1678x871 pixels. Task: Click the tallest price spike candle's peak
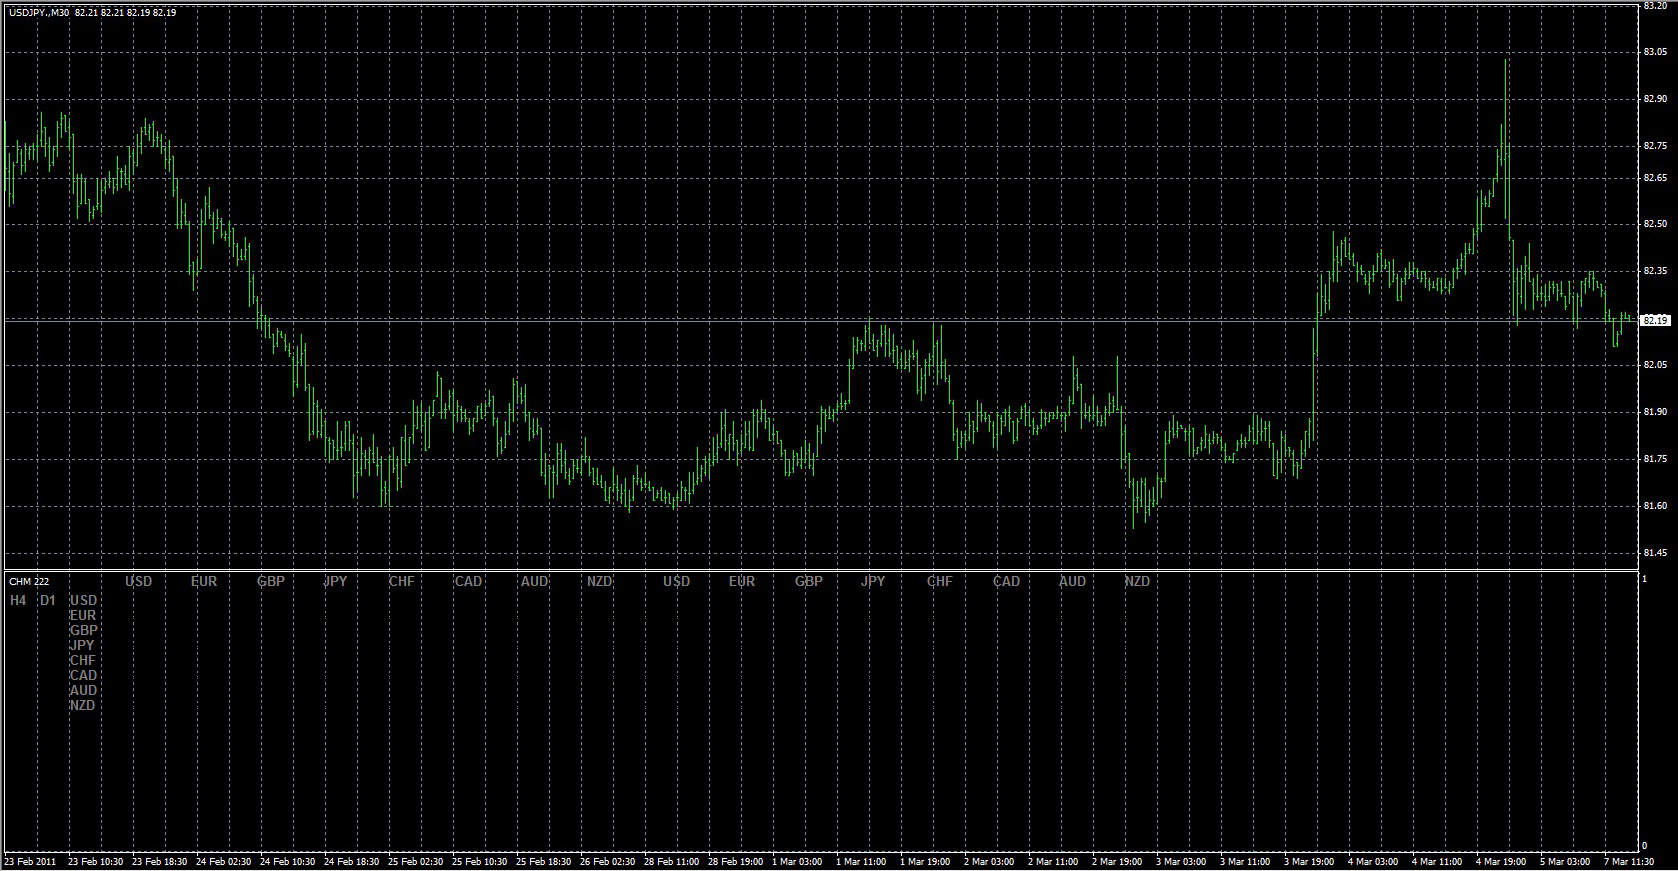coord(1505,61)
